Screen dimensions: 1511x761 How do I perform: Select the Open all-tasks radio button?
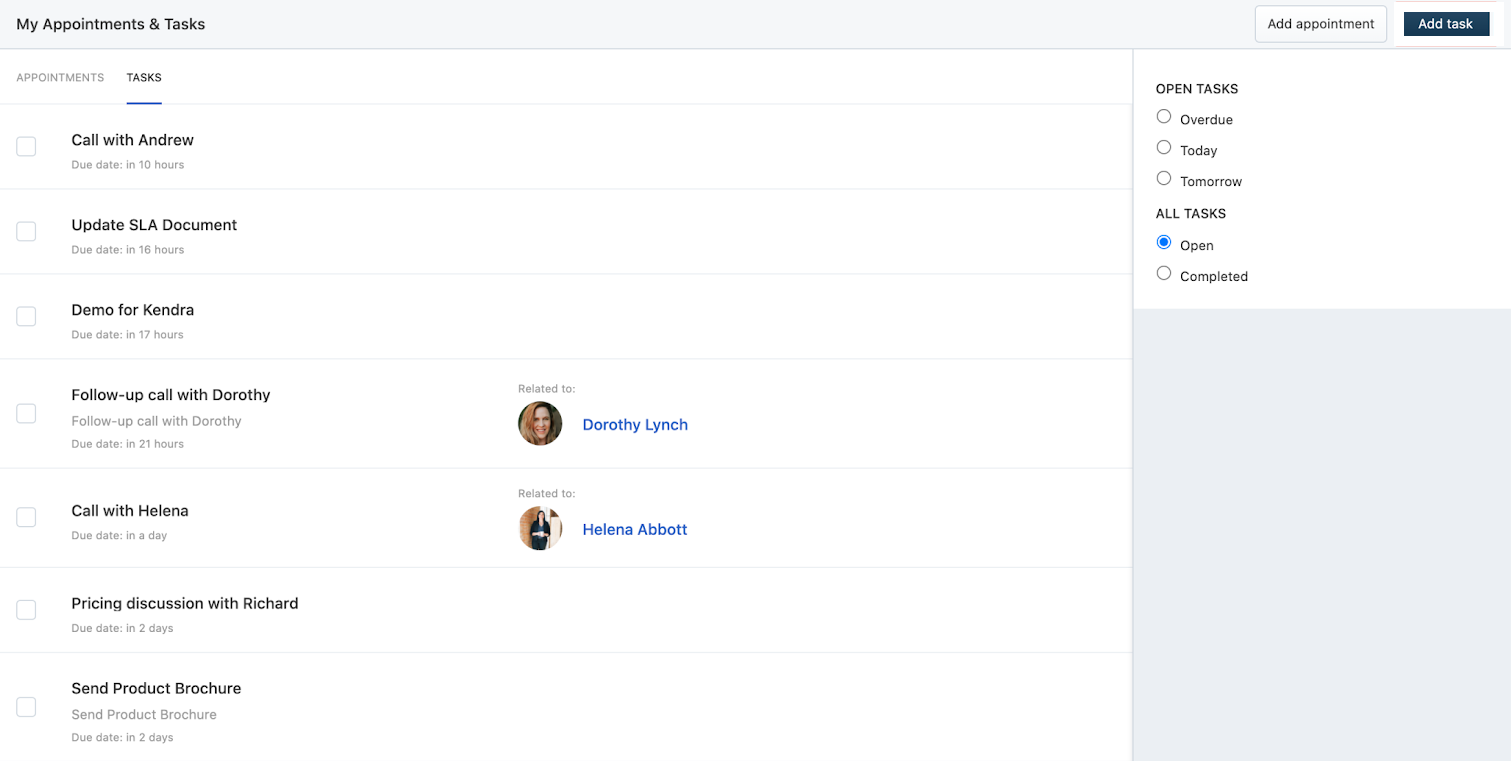pos(1164,243)
